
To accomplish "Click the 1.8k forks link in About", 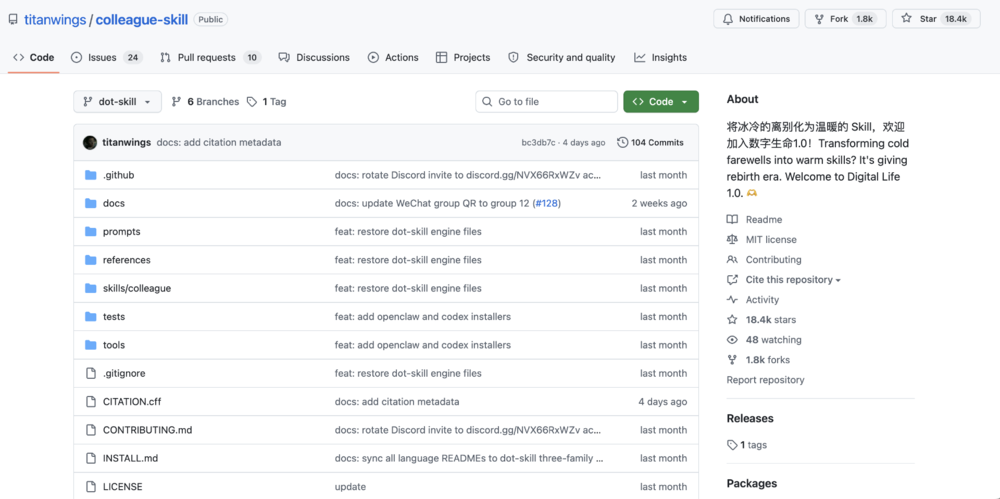I will (x=768, y=360).
